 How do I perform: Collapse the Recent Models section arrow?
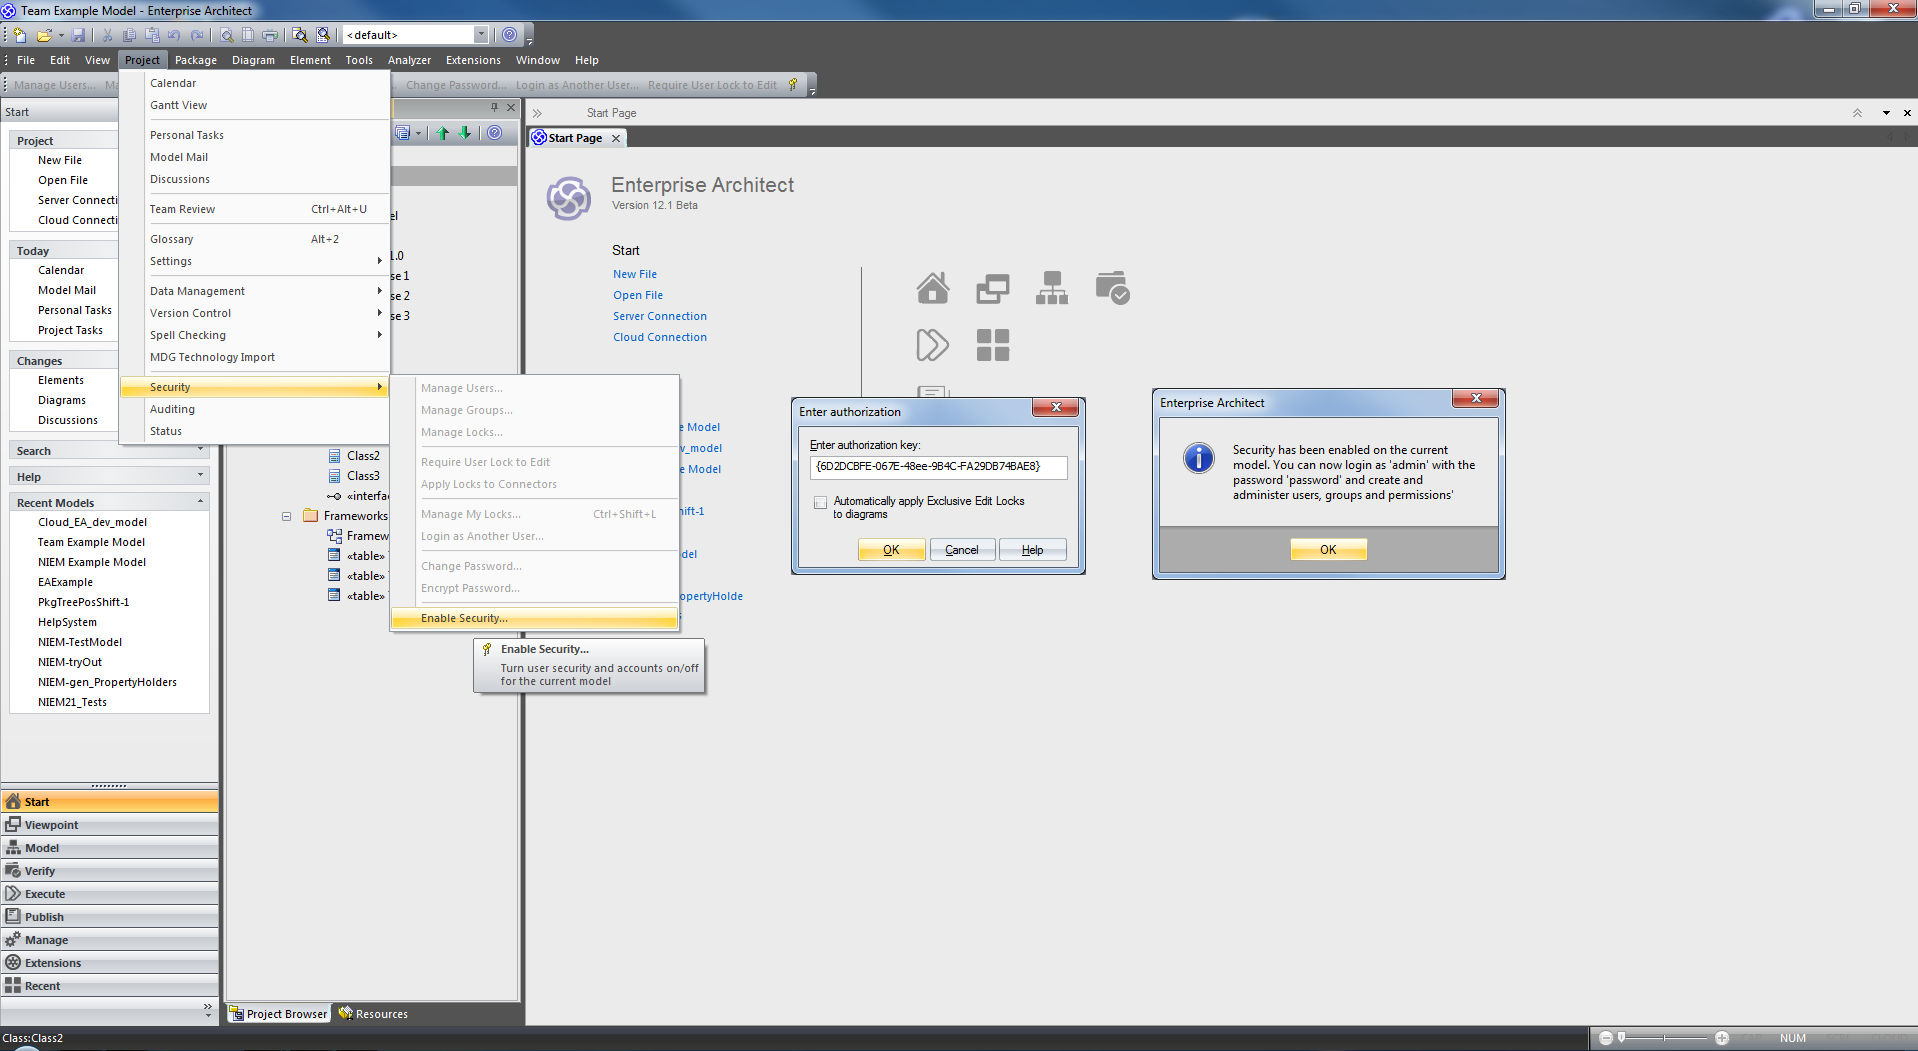pos(200,502)
